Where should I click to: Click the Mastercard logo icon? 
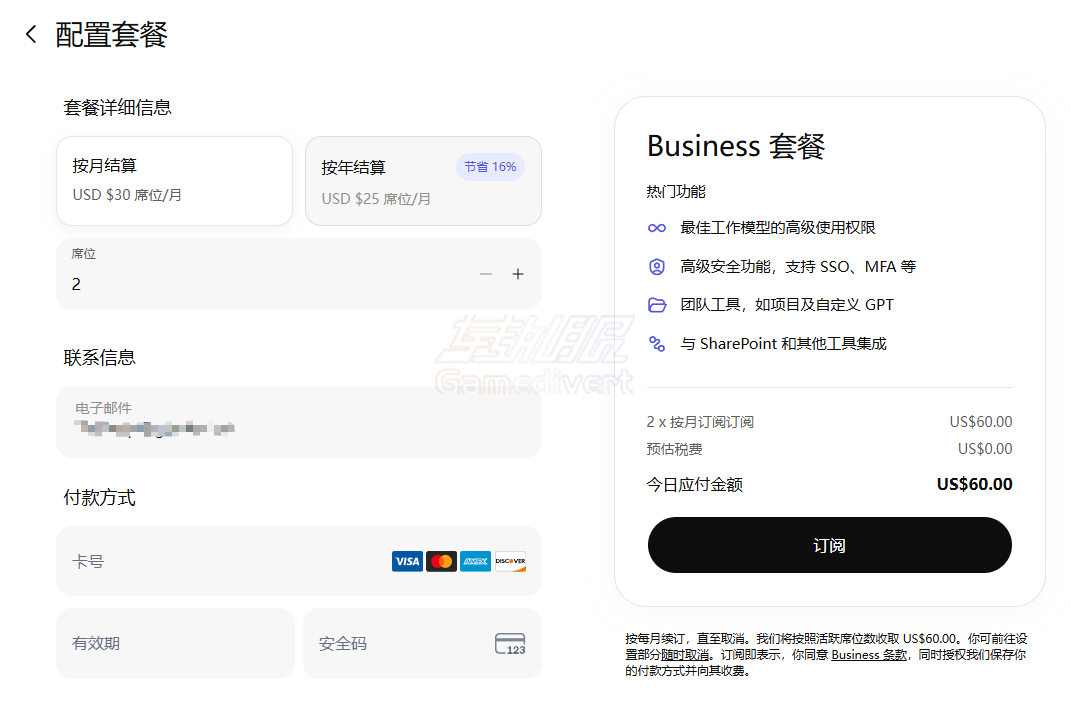441,562
